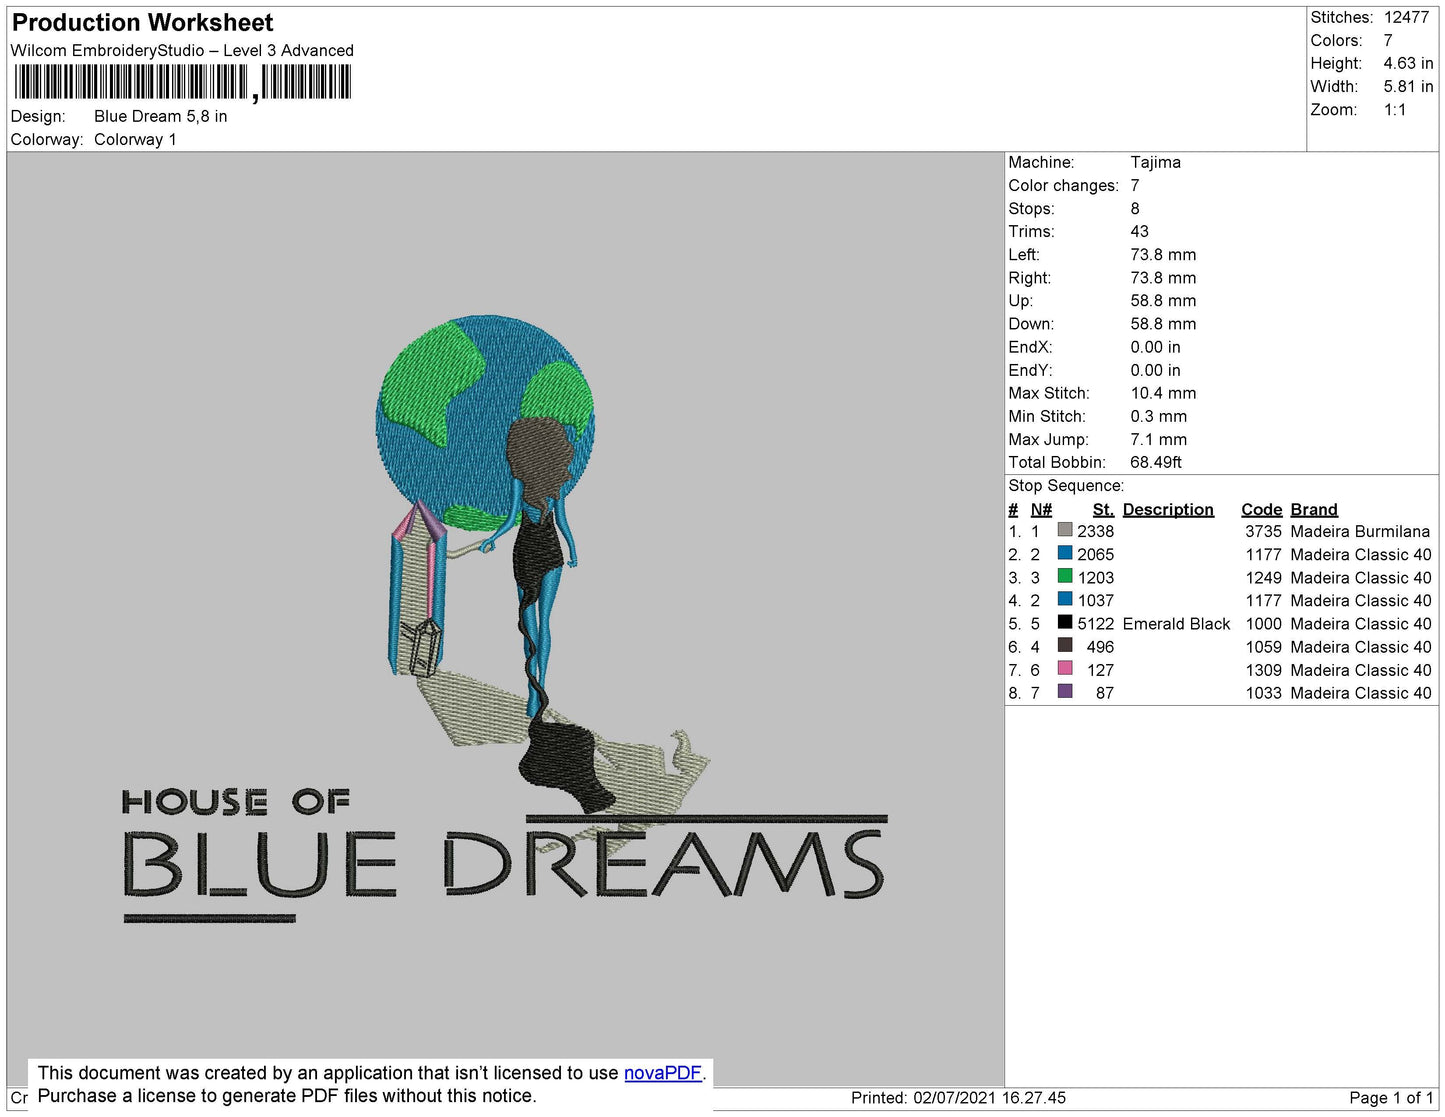Click the blue swatch in stop row 4
Screen dimensions: 1445x1117
1065,599
